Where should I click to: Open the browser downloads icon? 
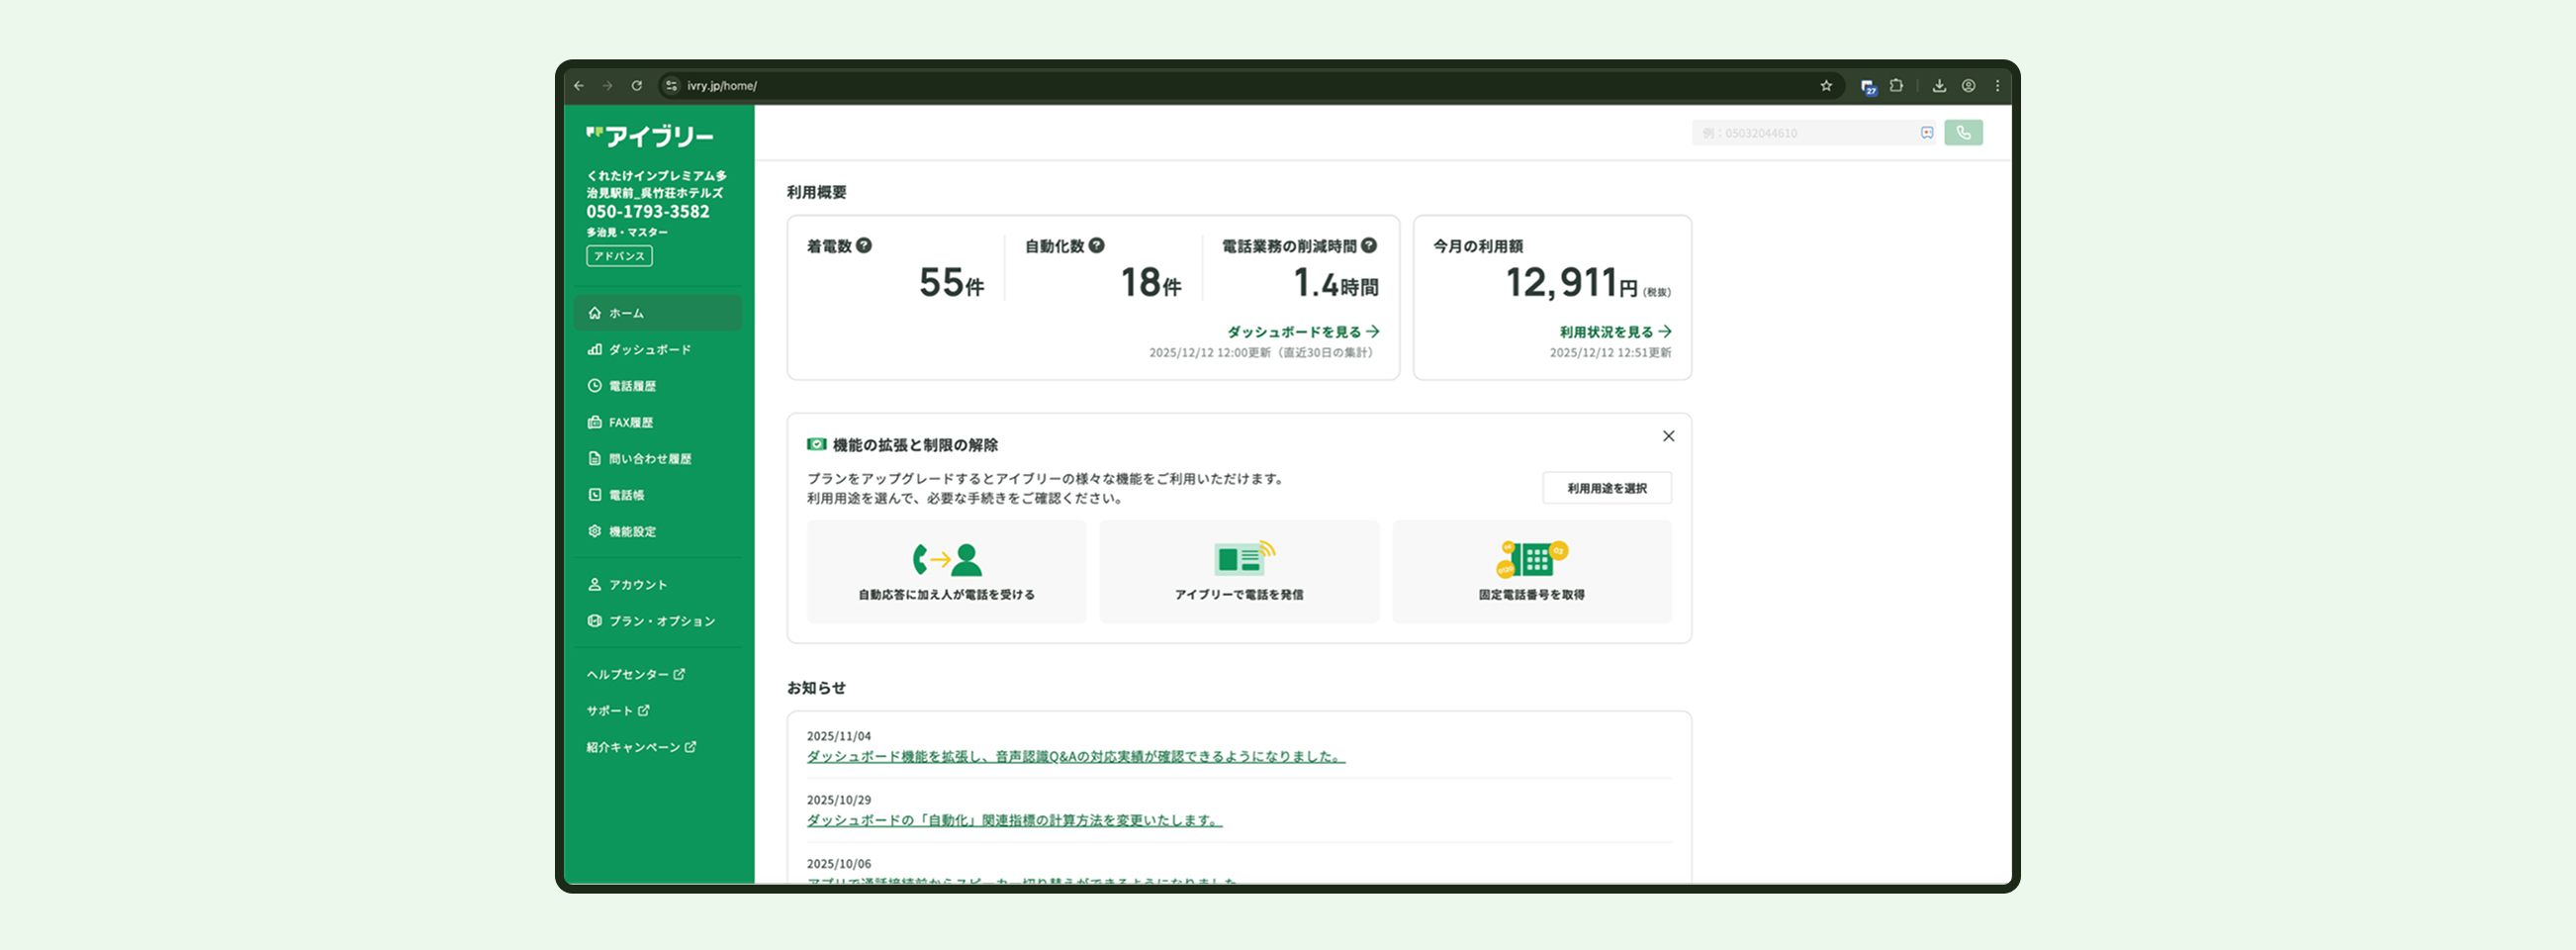pyautogui.click(x=1939, y=86)
